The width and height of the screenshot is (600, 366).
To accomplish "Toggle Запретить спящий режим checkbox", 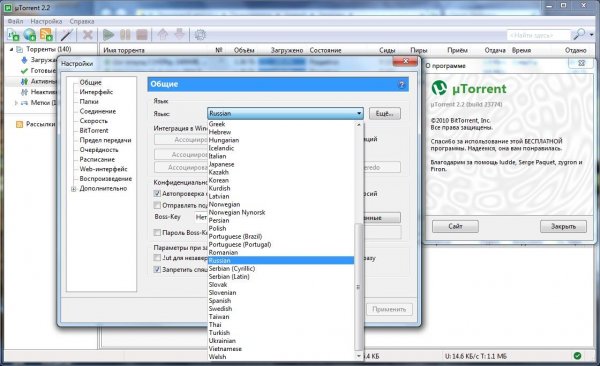I will tap(157, 270).
